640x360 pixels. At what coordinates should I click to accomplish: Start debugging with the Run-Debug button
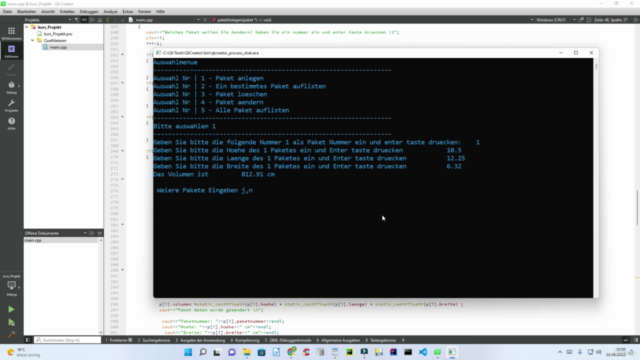tap(11, 322)
